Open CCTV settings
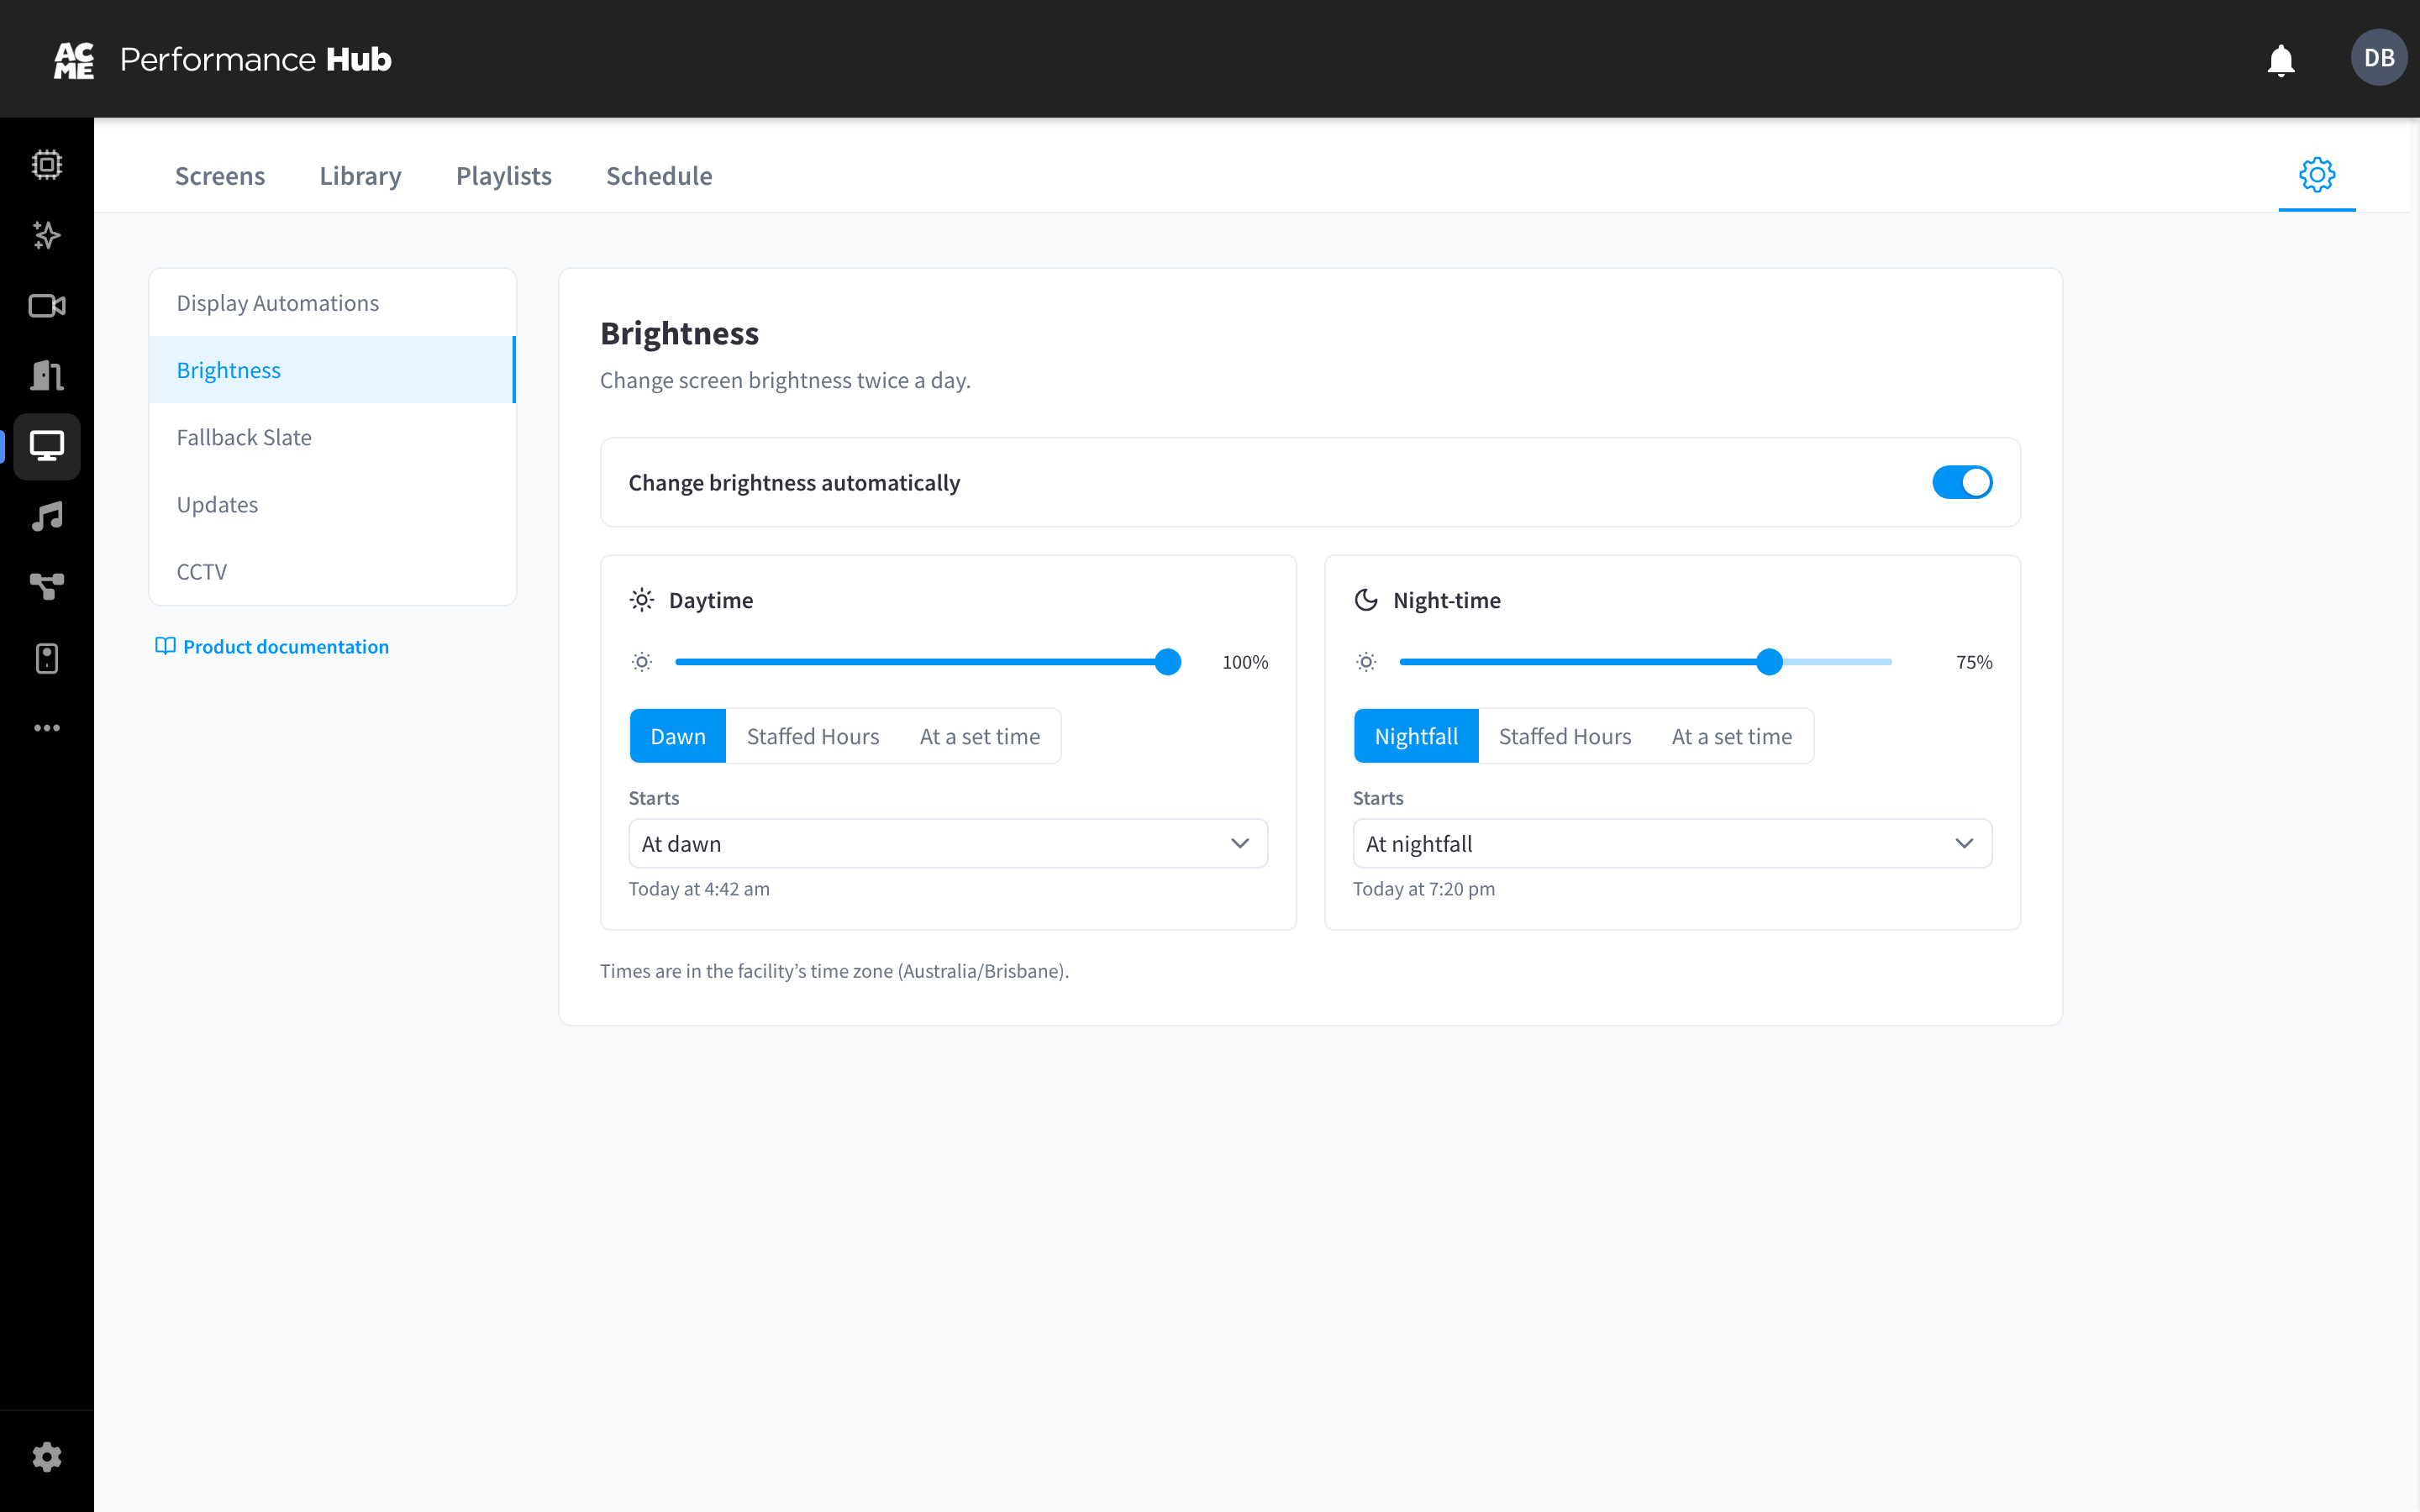The height and width of the screenshot is (1512, 2420). (332, 571)
